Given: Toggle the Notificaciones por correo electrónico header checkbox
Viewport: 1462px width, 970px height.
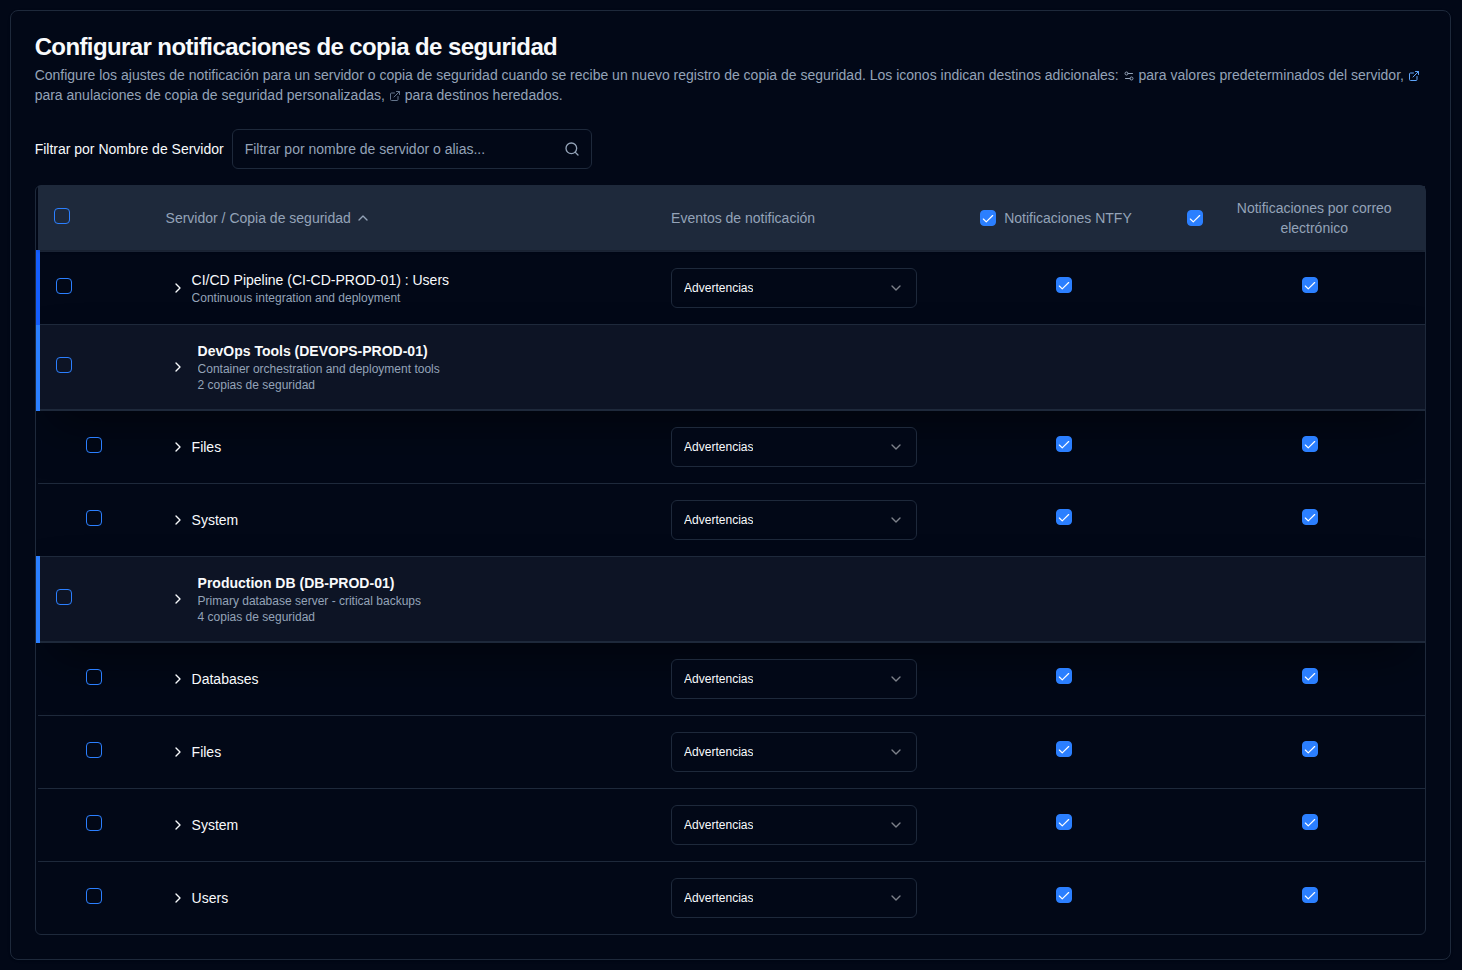Looking at the screenshot, I should (x=1195, y=218).
